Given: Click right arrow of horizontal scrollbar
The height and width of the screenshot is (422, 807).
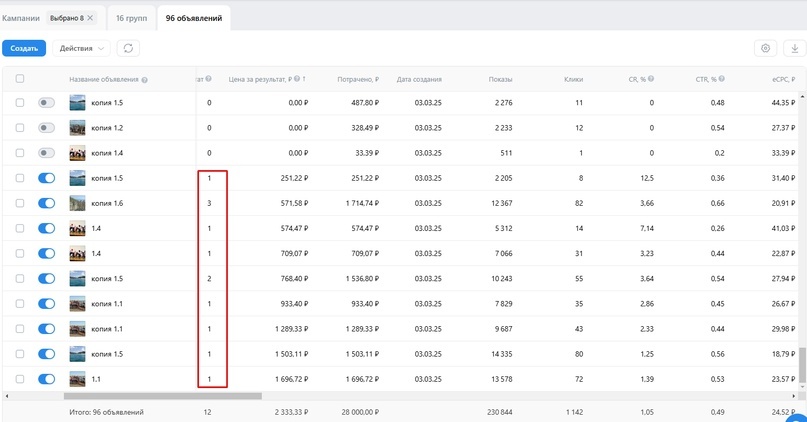Looking at the screenshot, I should click(794, 396).
